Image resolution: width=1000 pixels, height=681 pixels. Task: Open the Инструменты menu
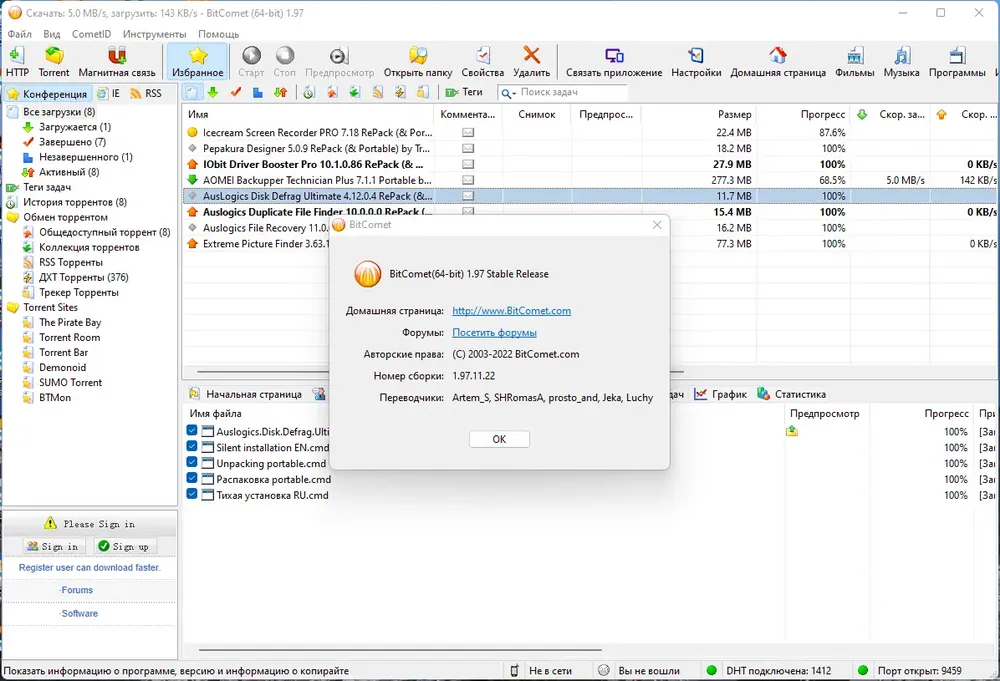point(154,34)
